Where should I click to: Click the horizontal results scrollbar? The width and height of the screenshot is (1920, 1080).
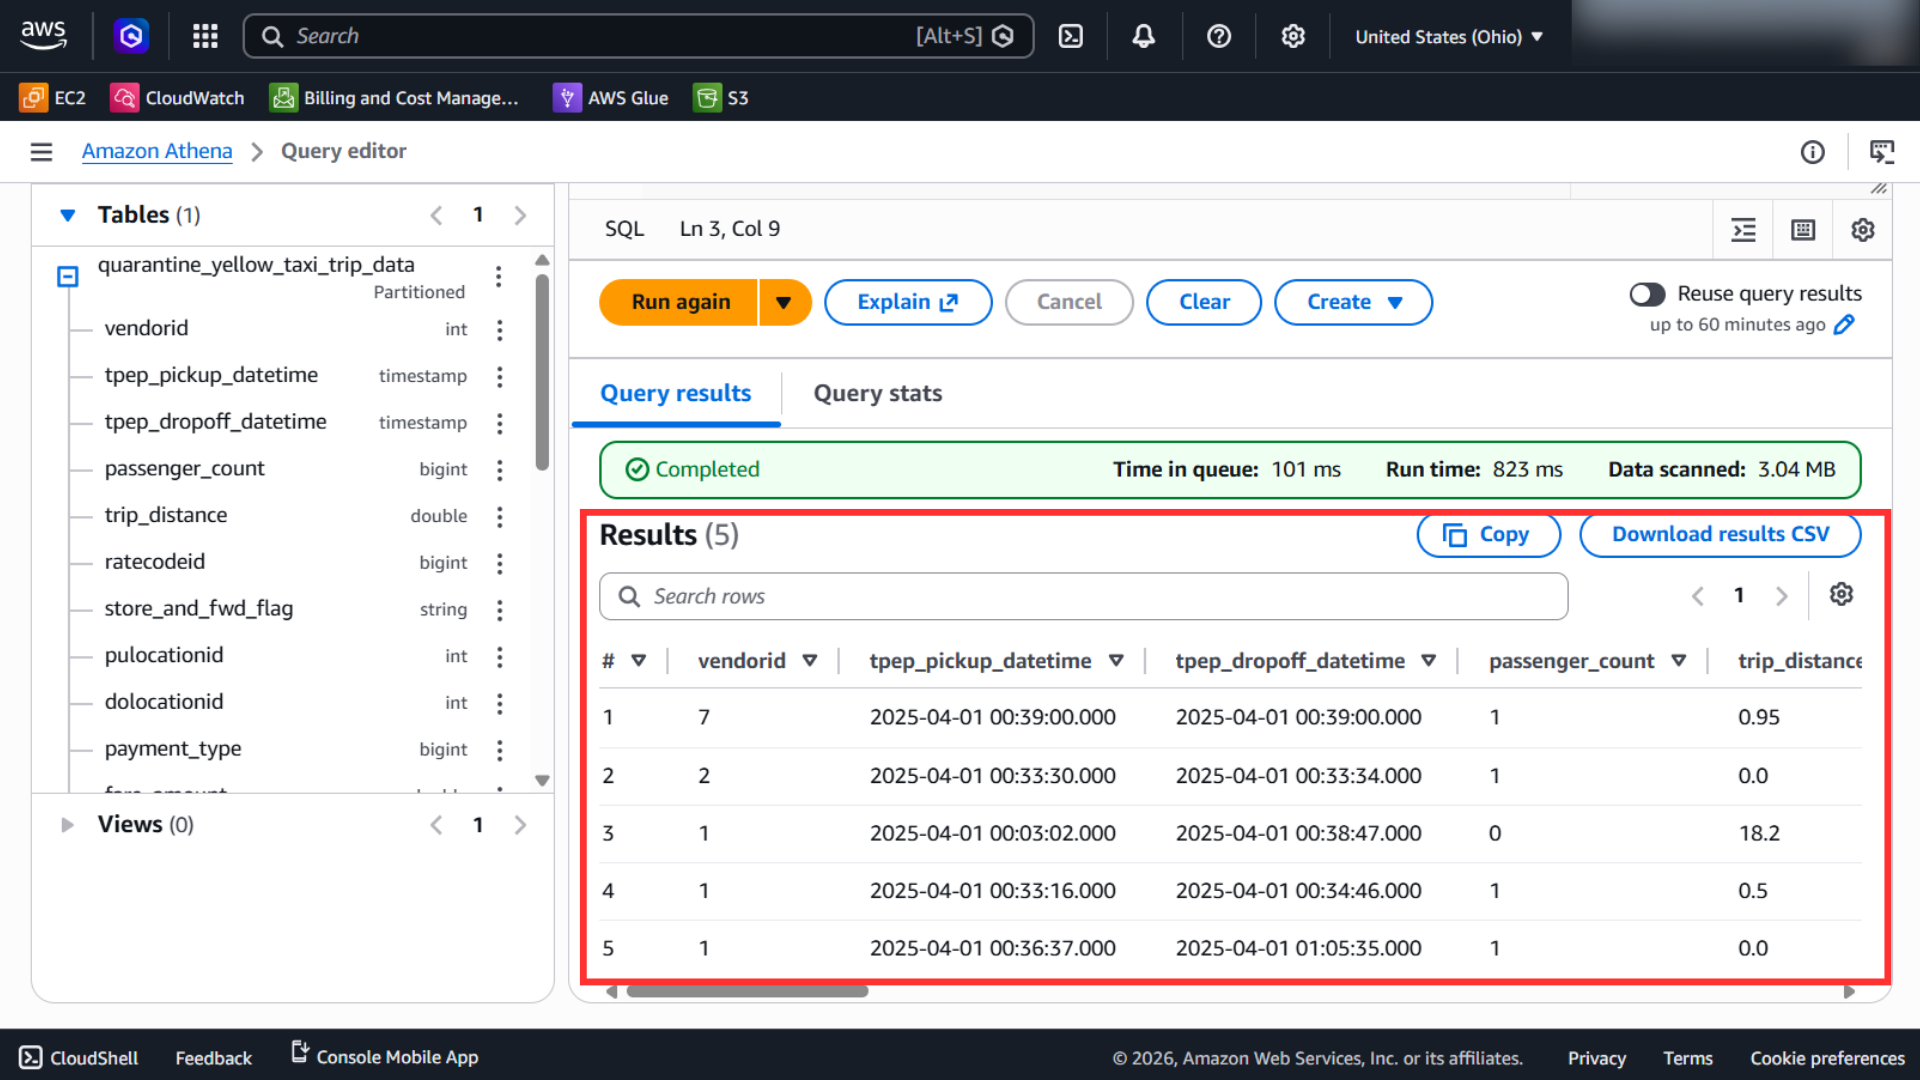click(747, 992)
